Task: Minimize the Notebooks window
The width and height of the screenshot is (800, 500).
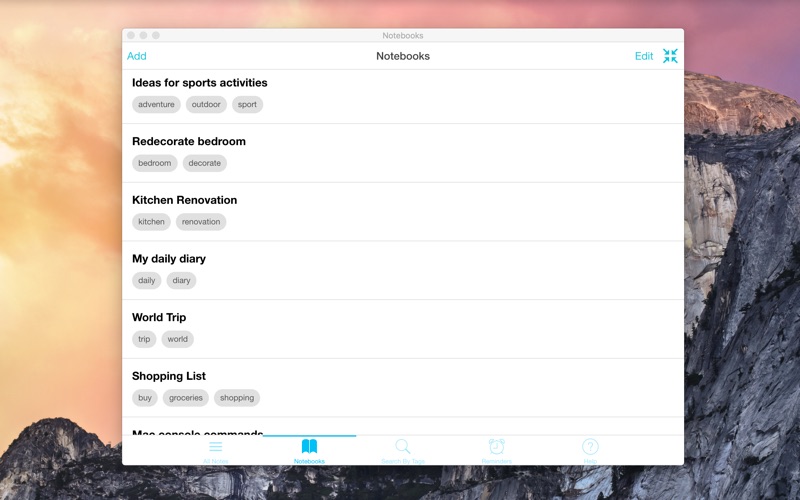Action: click(x=143, y=35)
